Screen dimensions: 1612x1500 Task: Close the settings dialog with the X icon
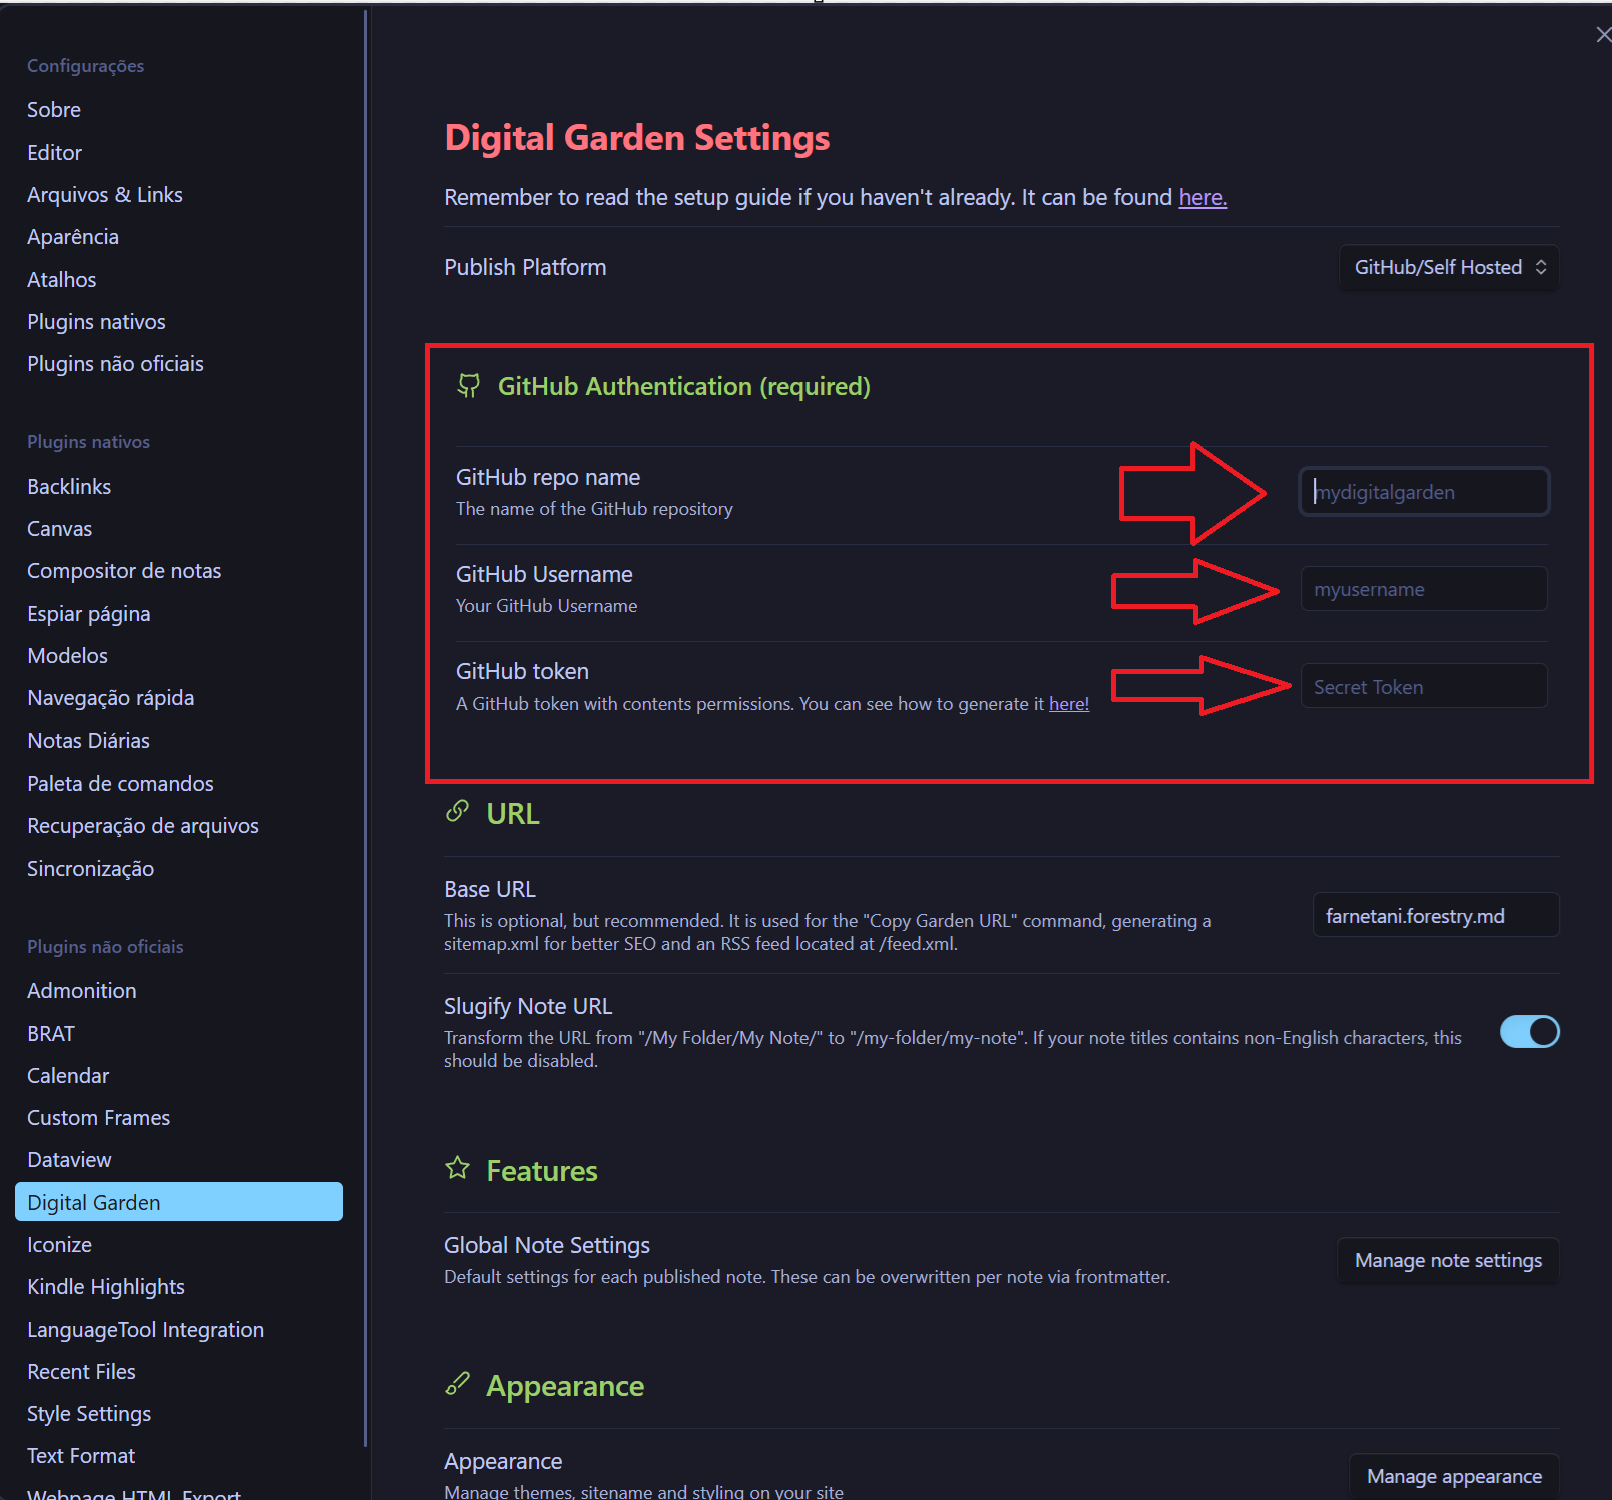[1602, 35]
